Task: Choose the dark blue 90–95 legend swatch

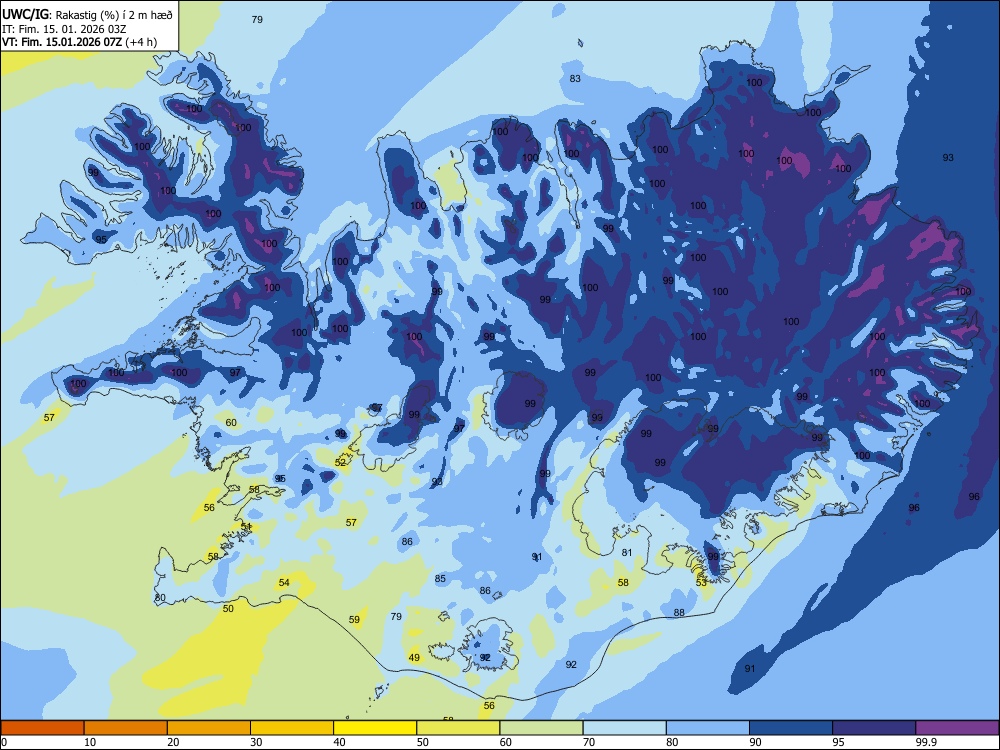Action: coord(791,728)
